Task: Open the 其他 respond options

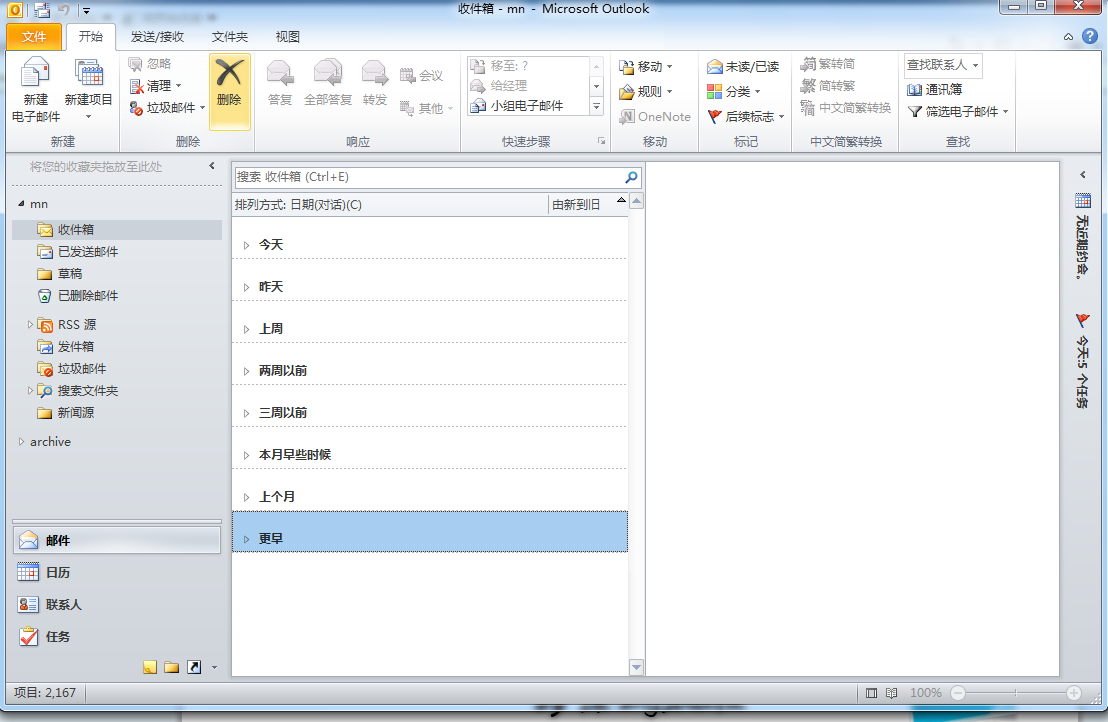Action: [x=426, y=108]
